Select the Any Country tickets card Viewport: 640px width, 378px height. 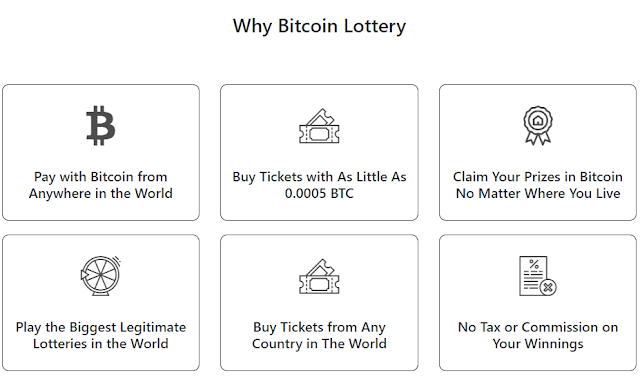click(x=319, y=302)
